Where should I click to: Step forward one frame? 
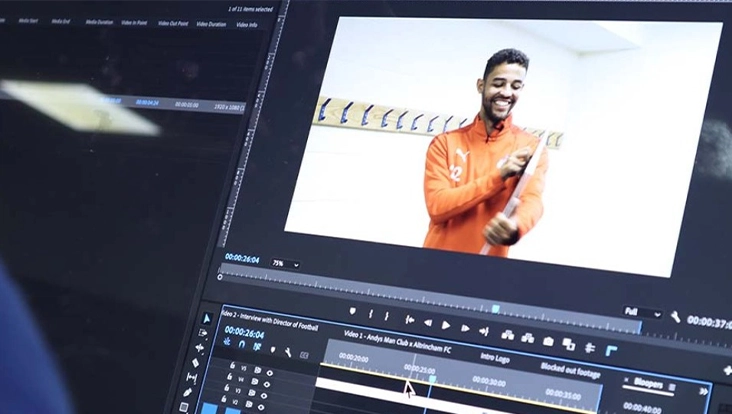point(465,328)
